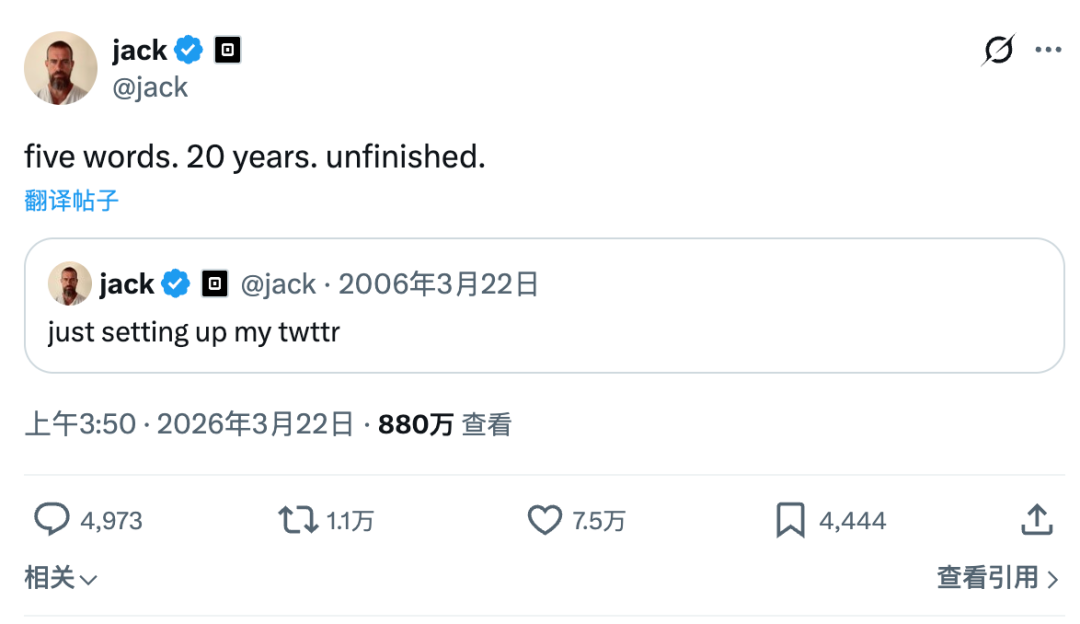The width and height of the screenshot is (1080, 624).
Task: Open the three-dot more options menu
Action: [1047, 49]
